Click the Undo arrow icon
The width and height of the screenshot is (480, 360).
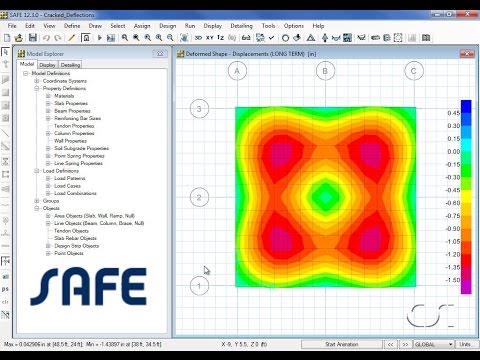point(46,38)
